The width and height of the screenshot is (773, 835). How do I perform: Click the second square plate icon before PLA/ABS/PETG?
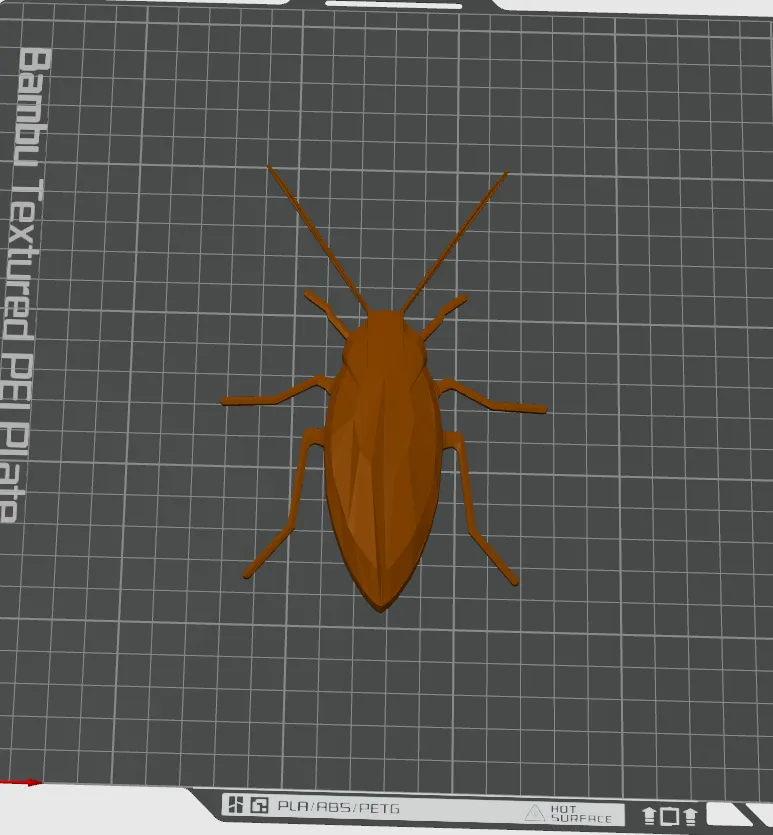[x=259, y=804]
